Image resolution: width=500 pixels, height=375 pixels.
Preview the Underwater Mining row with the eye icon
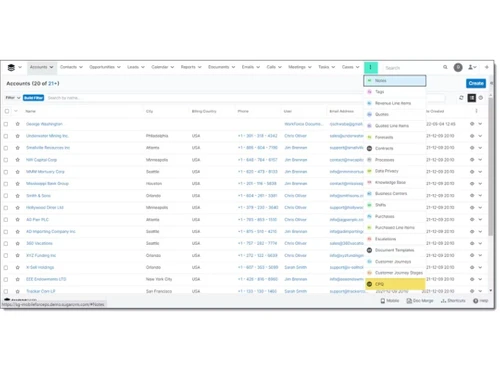[472, 136]
